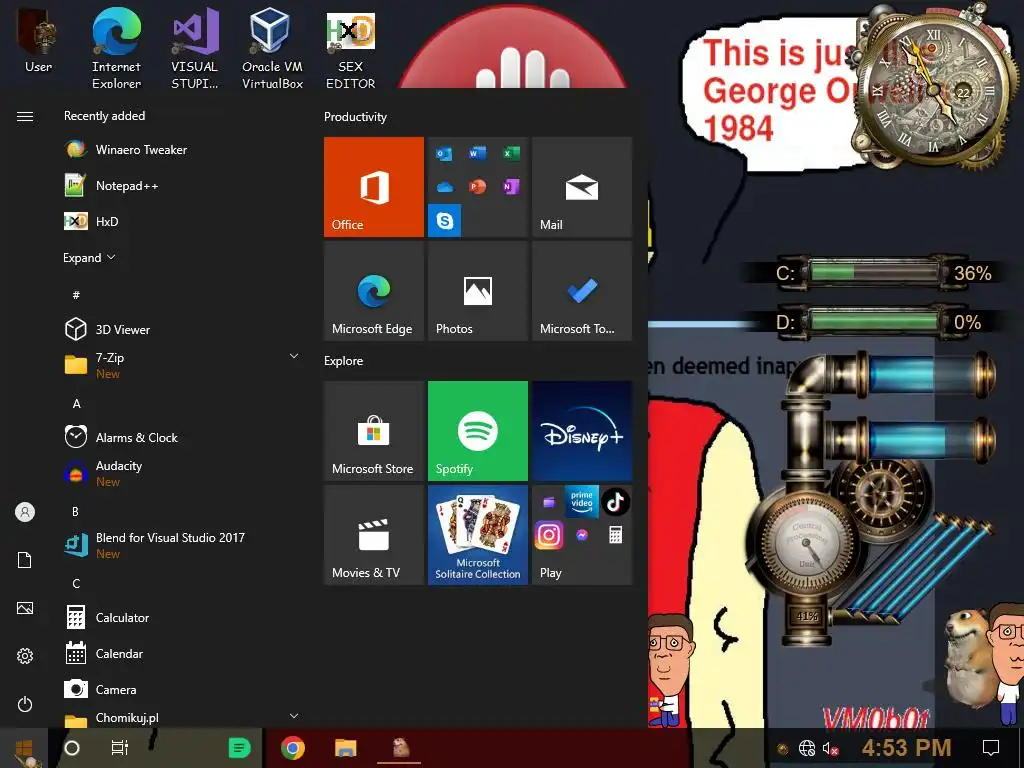Click the D: drive usage bar gadget

[x=875, y=322]
